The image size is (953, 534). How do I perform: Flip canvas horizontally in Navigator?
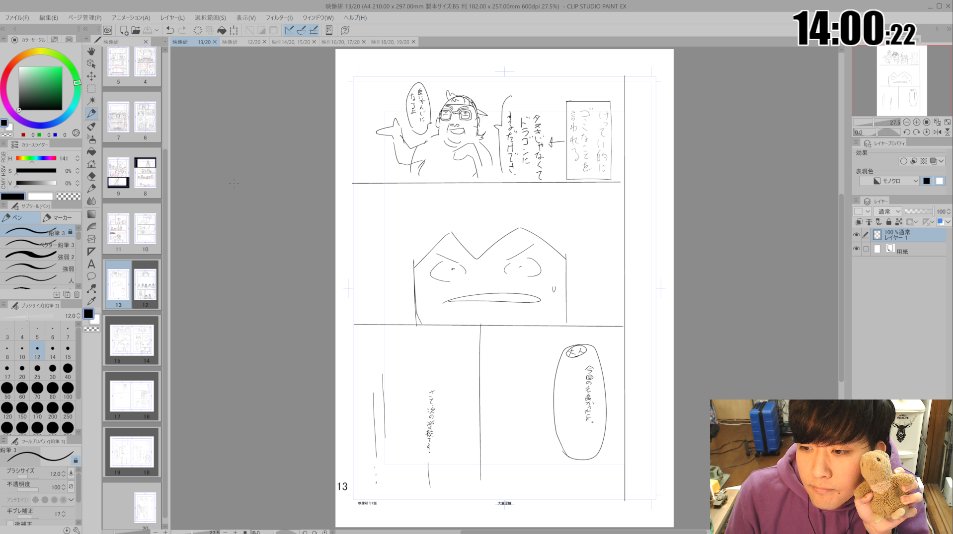[x=937, y=132]
